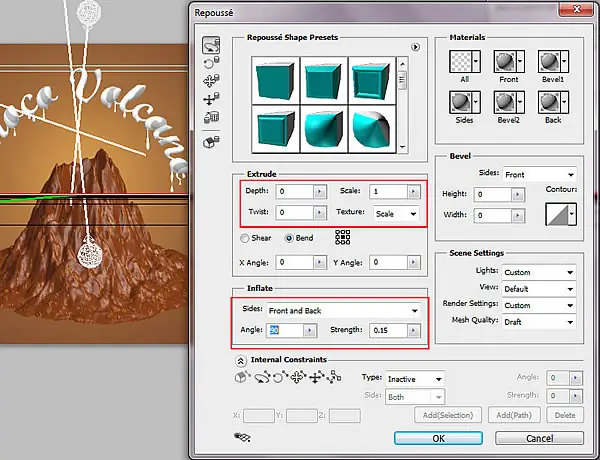This screenshot has width=600, height=460.
Task: Click the bend reference point grid icon
Action: click(x=342, y=237)
